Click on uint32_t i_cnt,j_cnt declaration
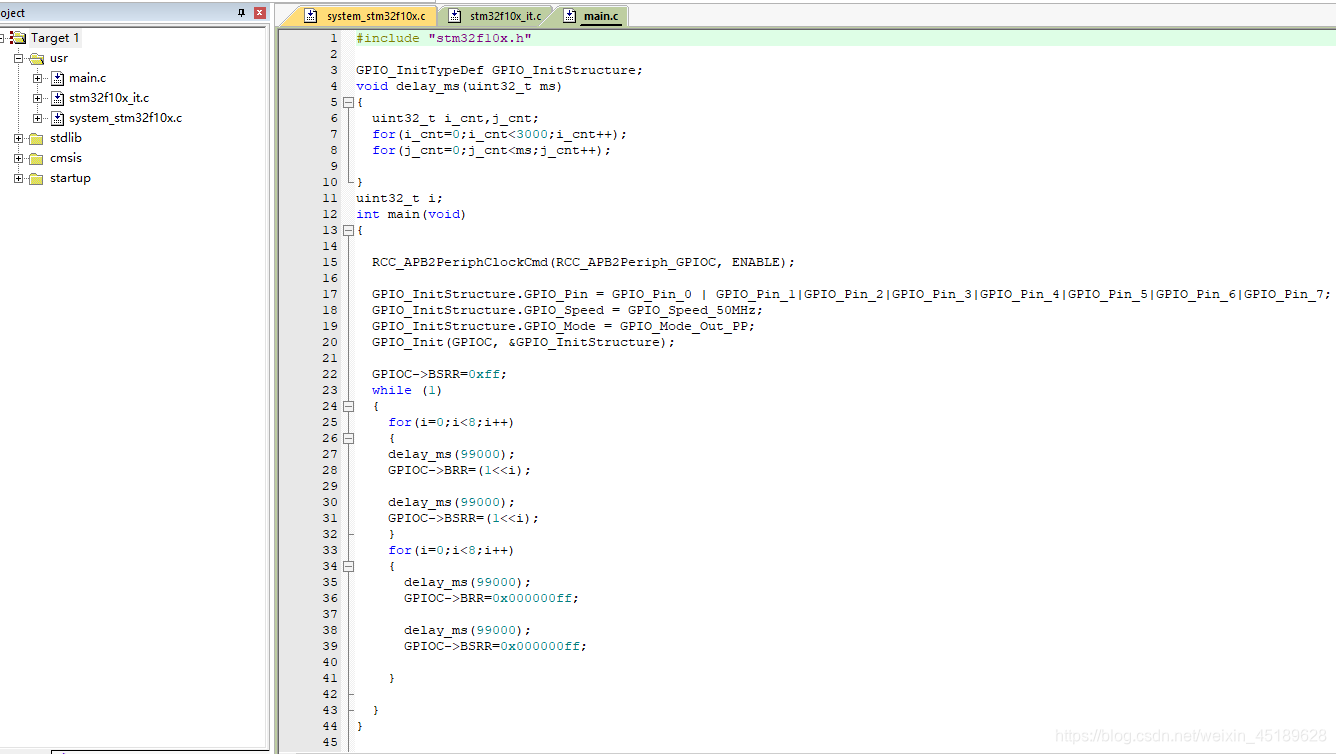Image resolution: width=1336 pixels, height=754 pixels. pyautogui.click(x=455, y=118)
